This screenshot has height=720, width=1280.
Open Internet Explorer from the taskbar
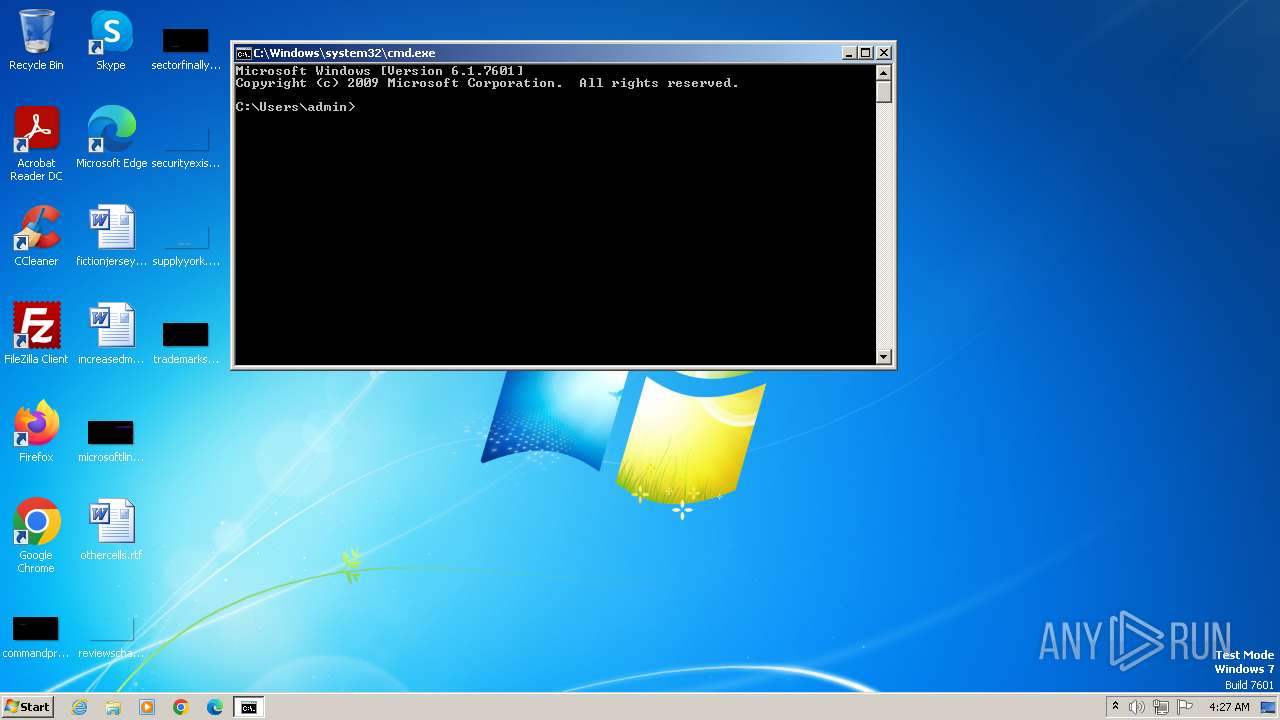(x=80, y=707)
